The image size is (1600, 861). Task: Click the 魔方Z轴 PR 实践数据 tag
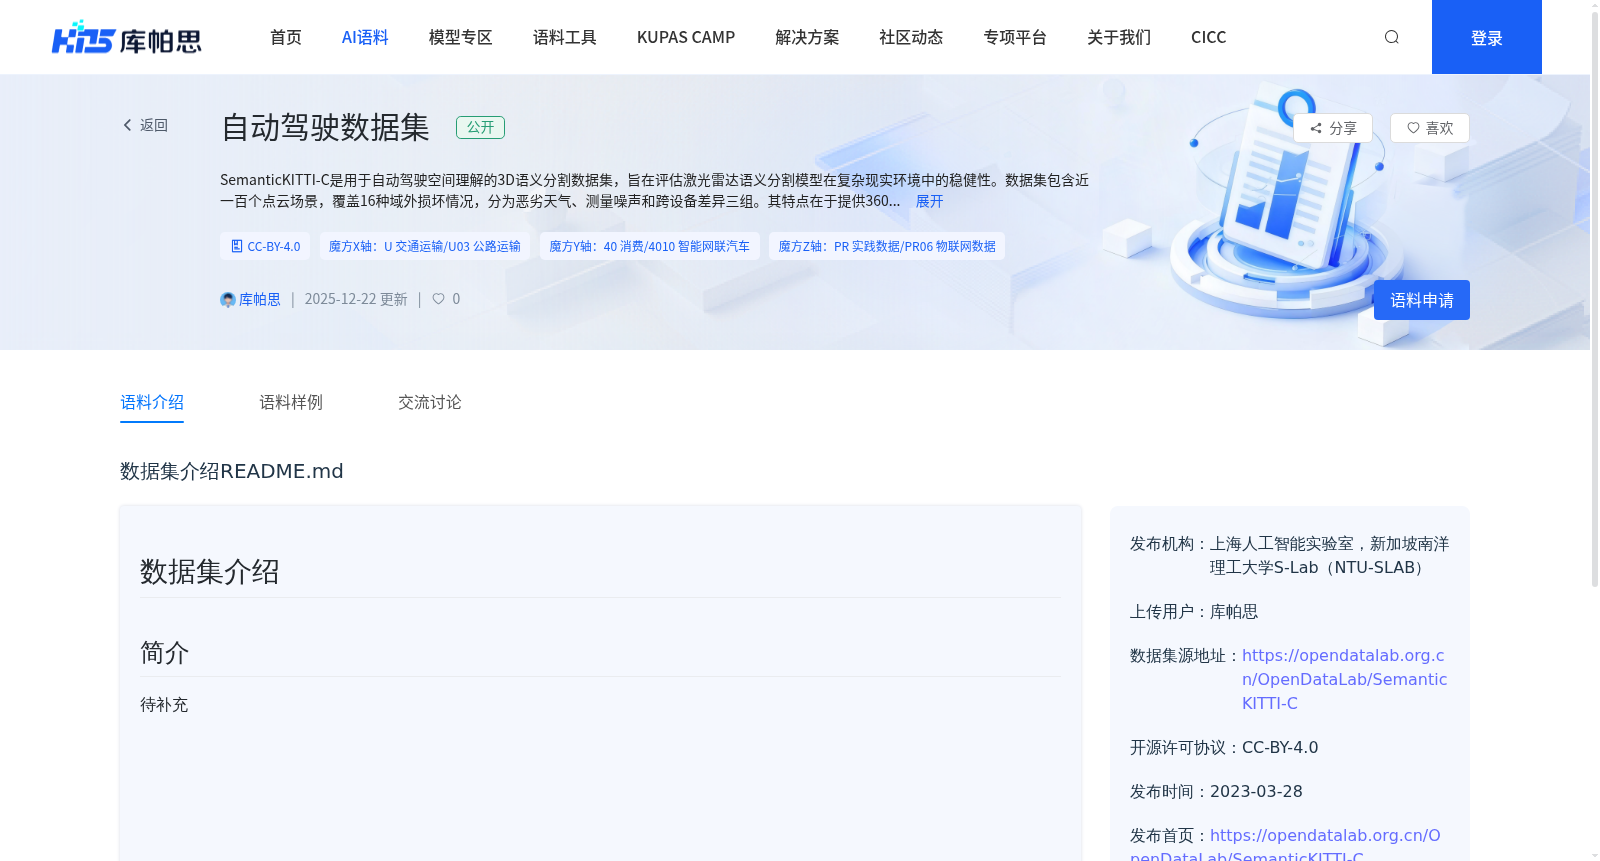[x=887, y=246]
